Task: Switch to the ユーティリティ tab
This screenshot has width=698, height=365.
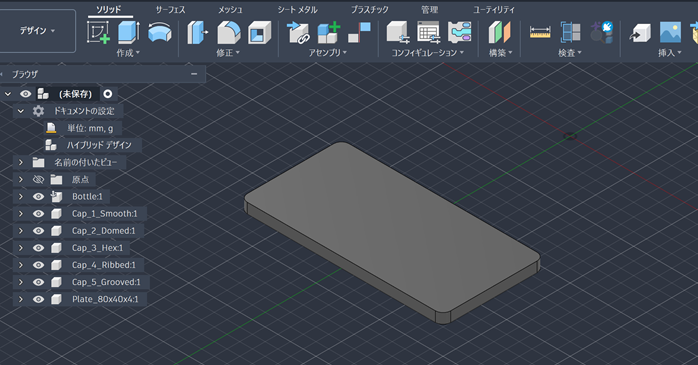Action: pyautogui.click(x=494, y=9)
